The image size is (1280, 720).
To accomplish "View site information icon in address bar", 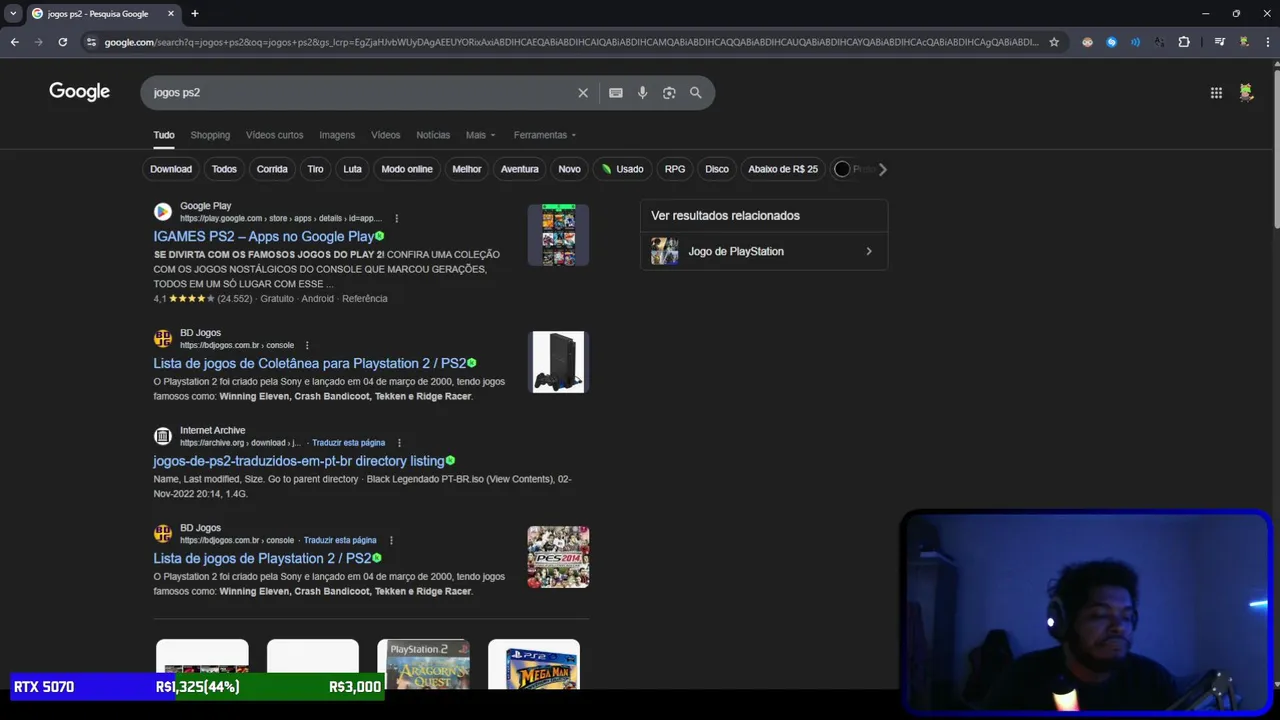I will (91, 42).
